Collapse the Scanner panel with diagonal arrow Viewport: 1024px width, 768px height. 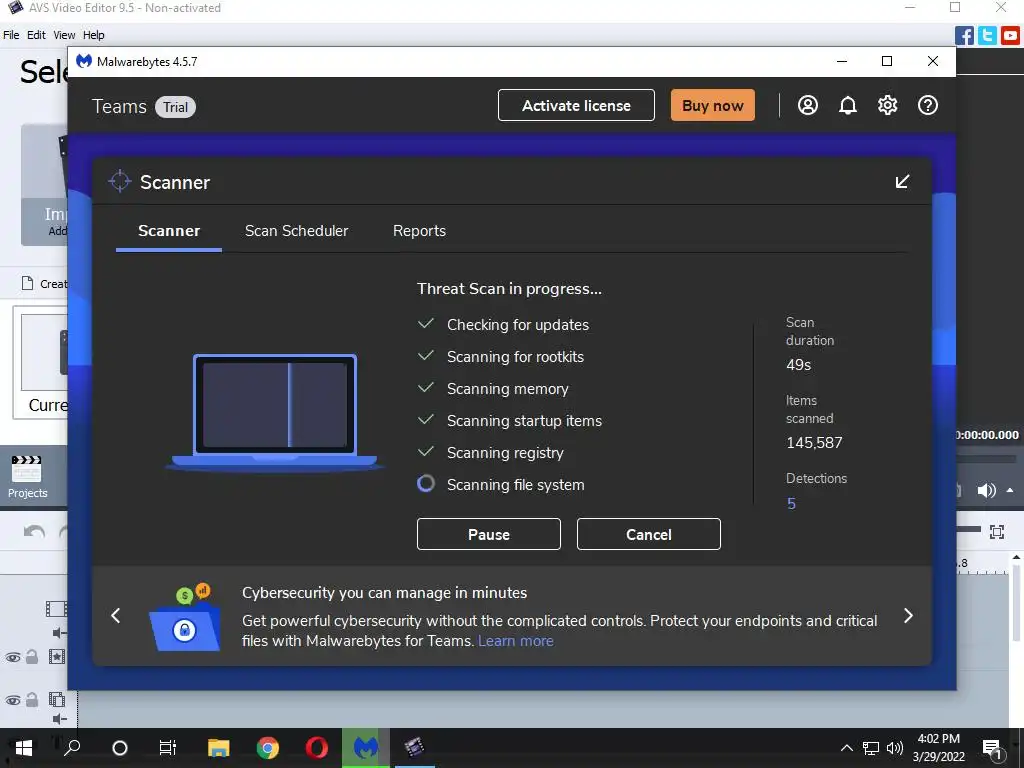pyautogui.click(x=903, y=182)
